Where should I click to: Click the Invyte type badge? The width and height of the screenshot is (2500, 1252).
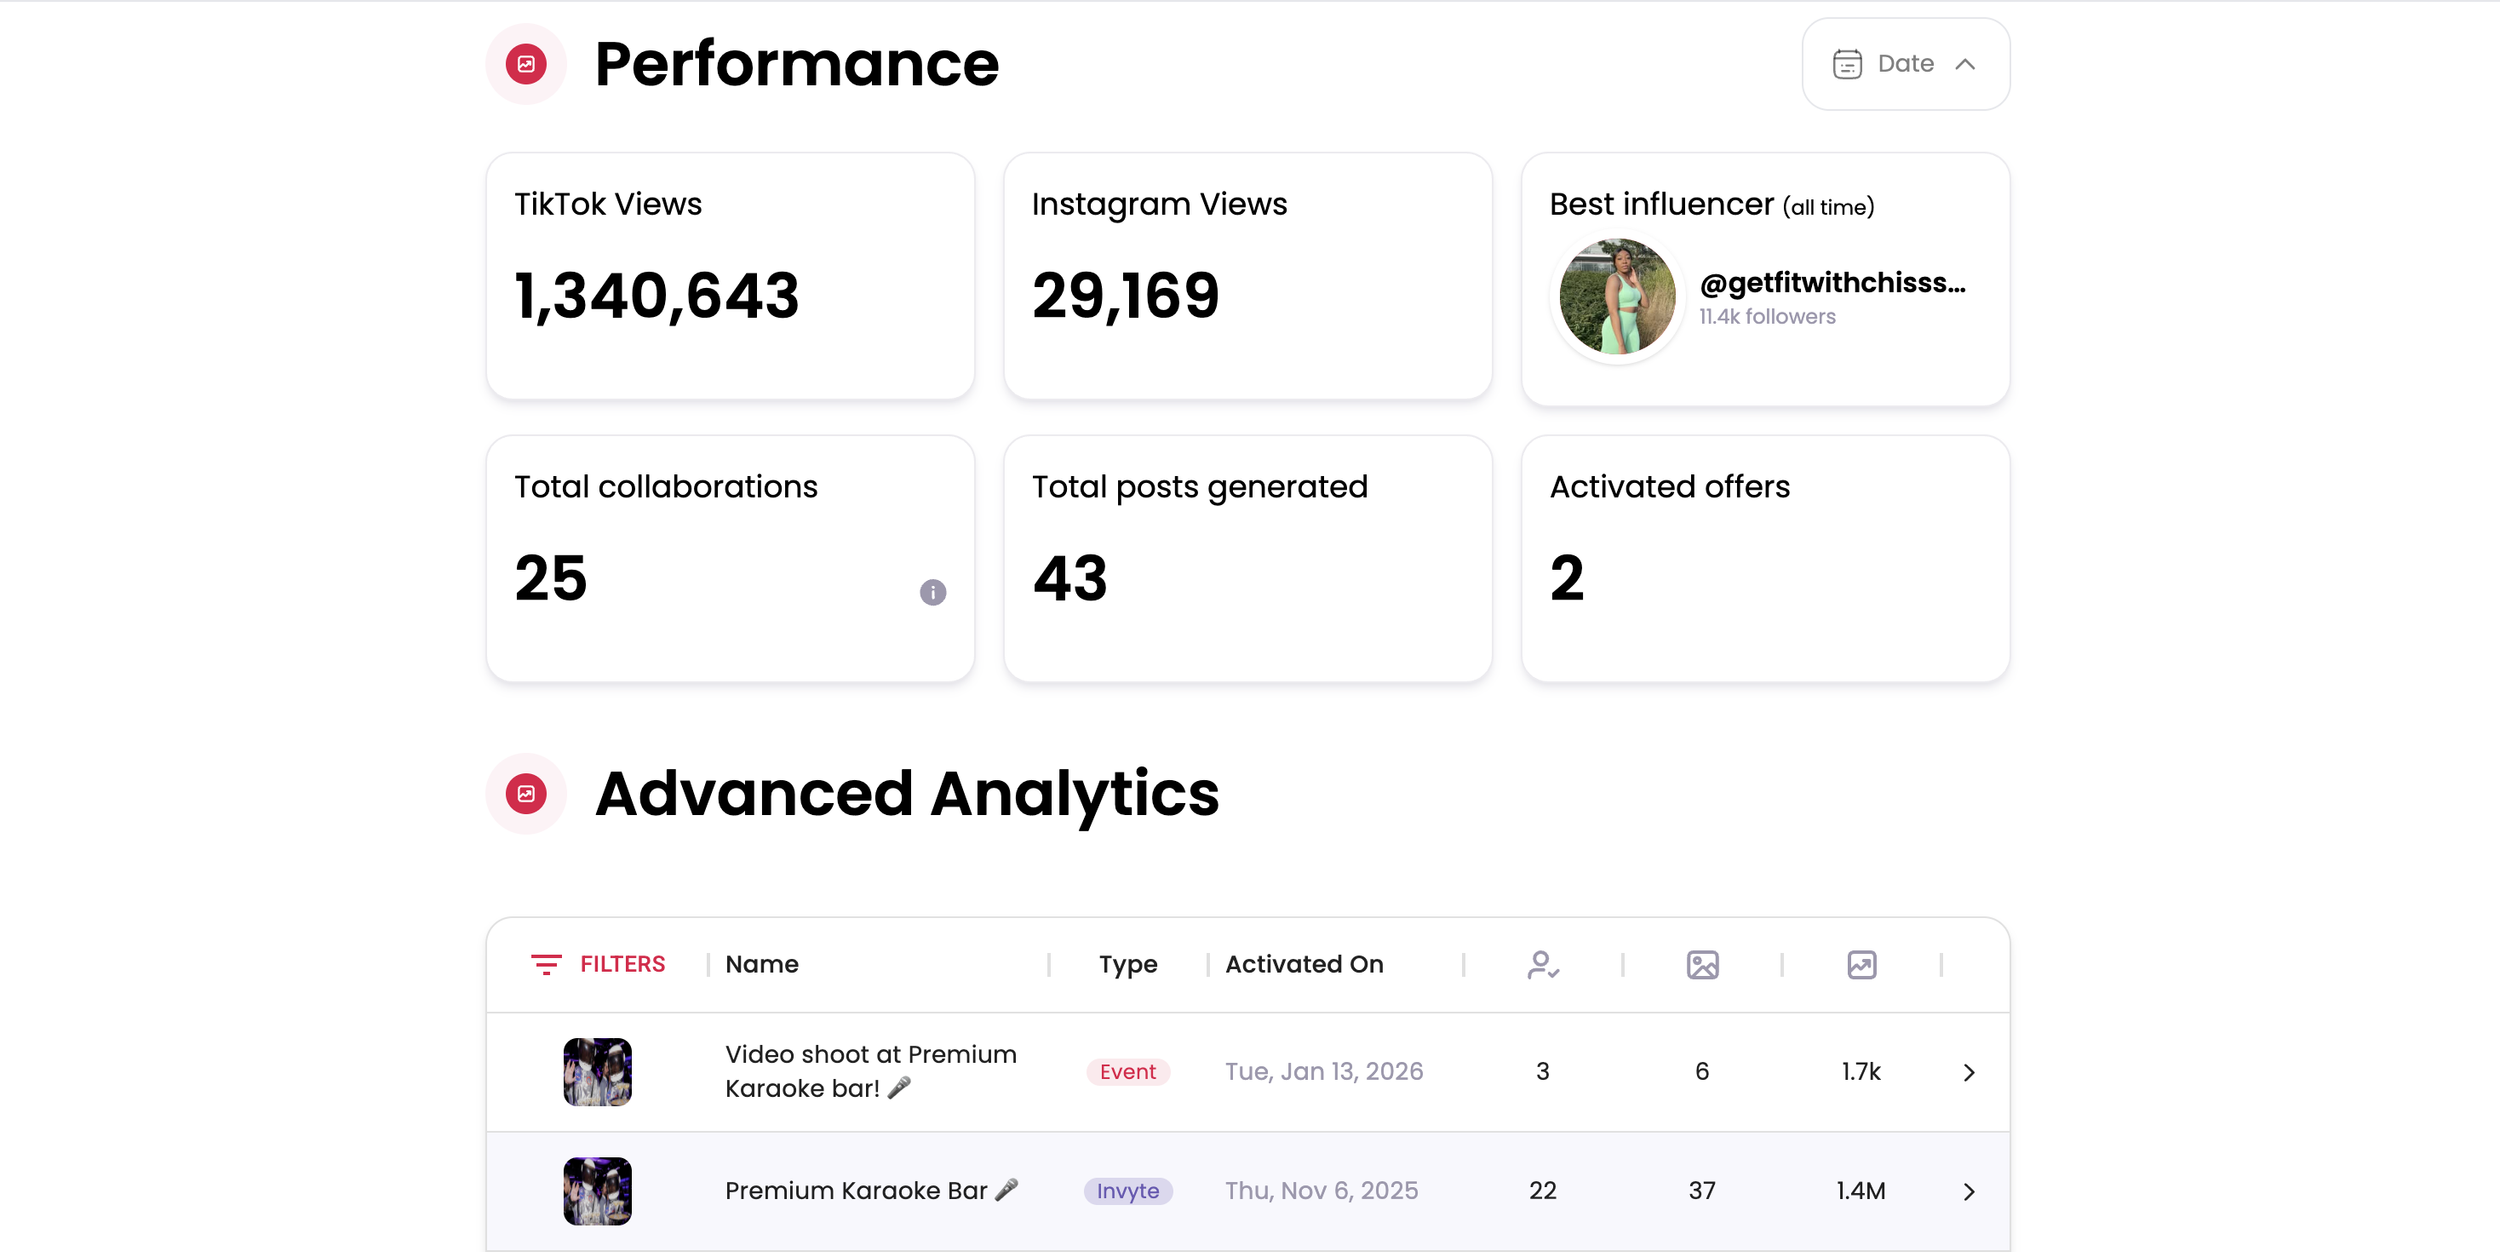1128,1191
